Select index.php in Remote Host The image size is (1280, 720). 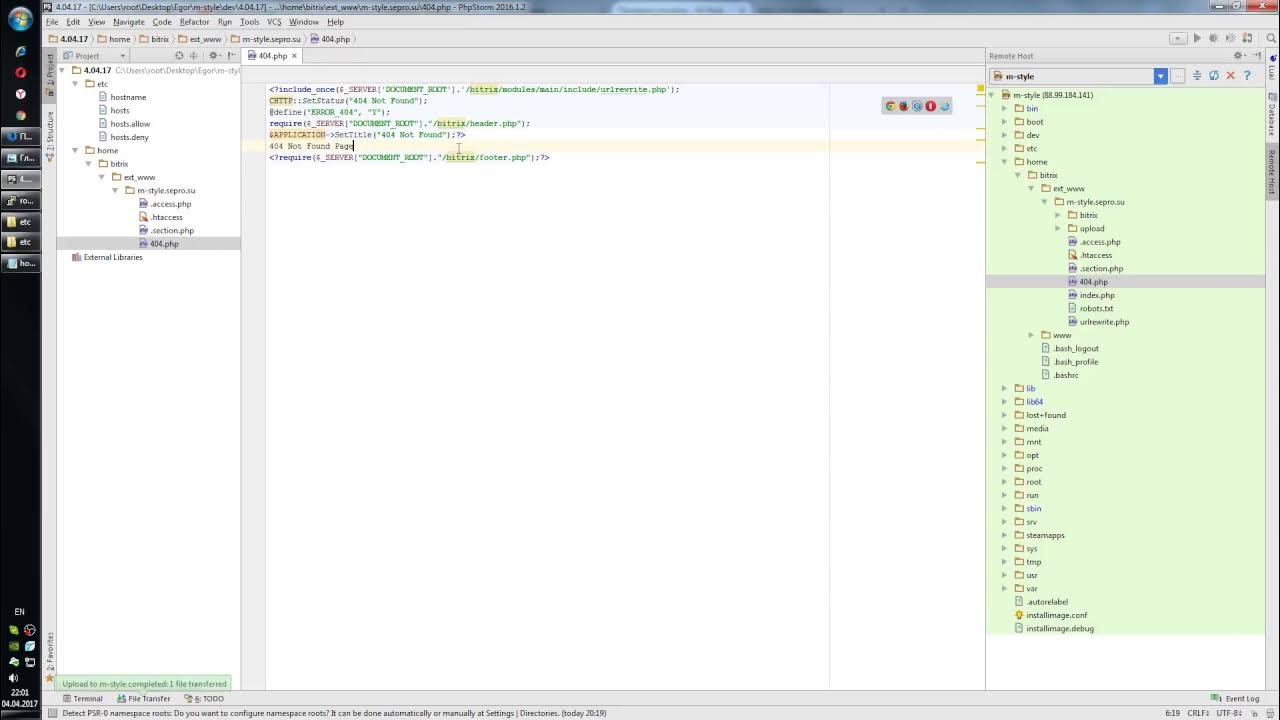[x=1090, y=295]
